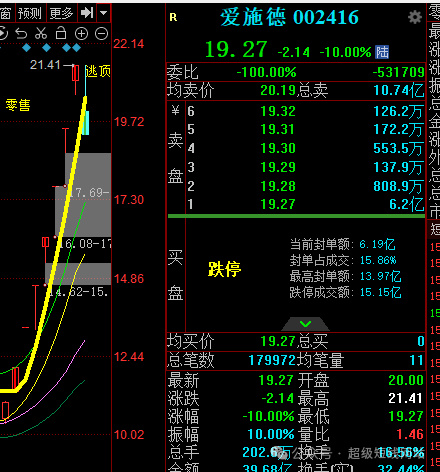The width and height of the screenshot is (440, 472).
Task: Select sell level 2 price 19.28
Action: coord(278,186)
